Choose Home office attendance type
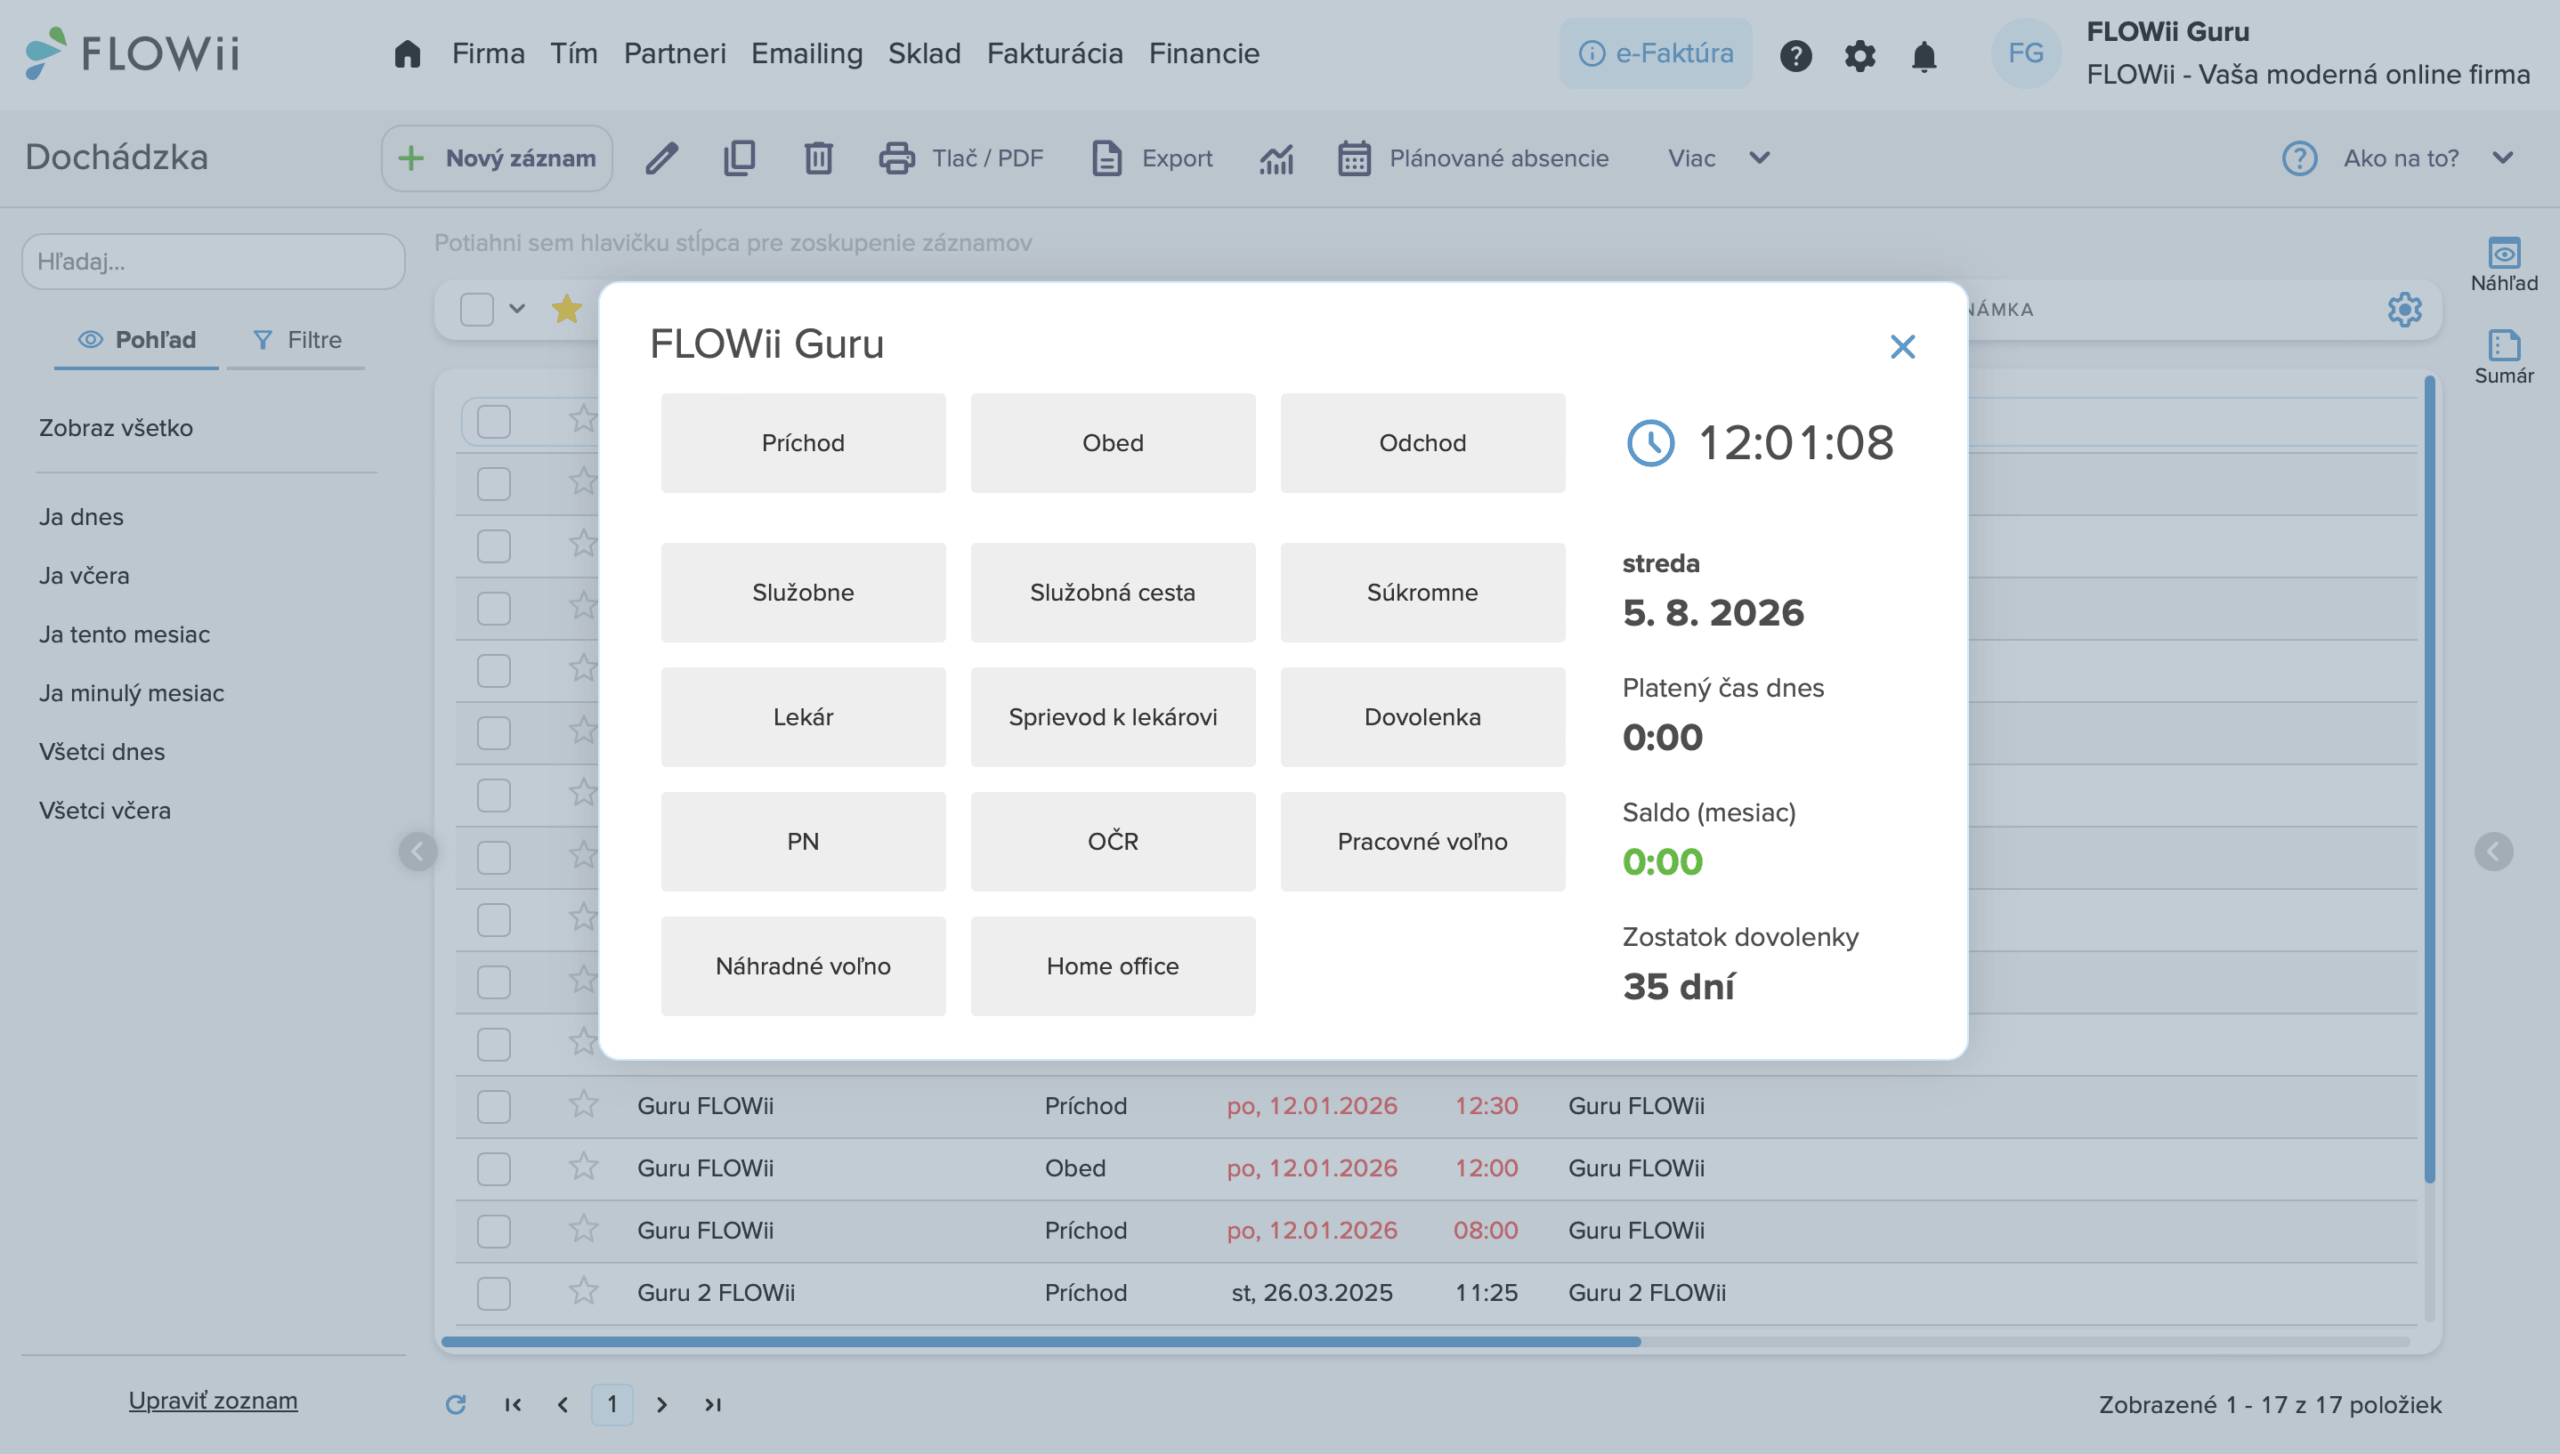 [1113, 966]
